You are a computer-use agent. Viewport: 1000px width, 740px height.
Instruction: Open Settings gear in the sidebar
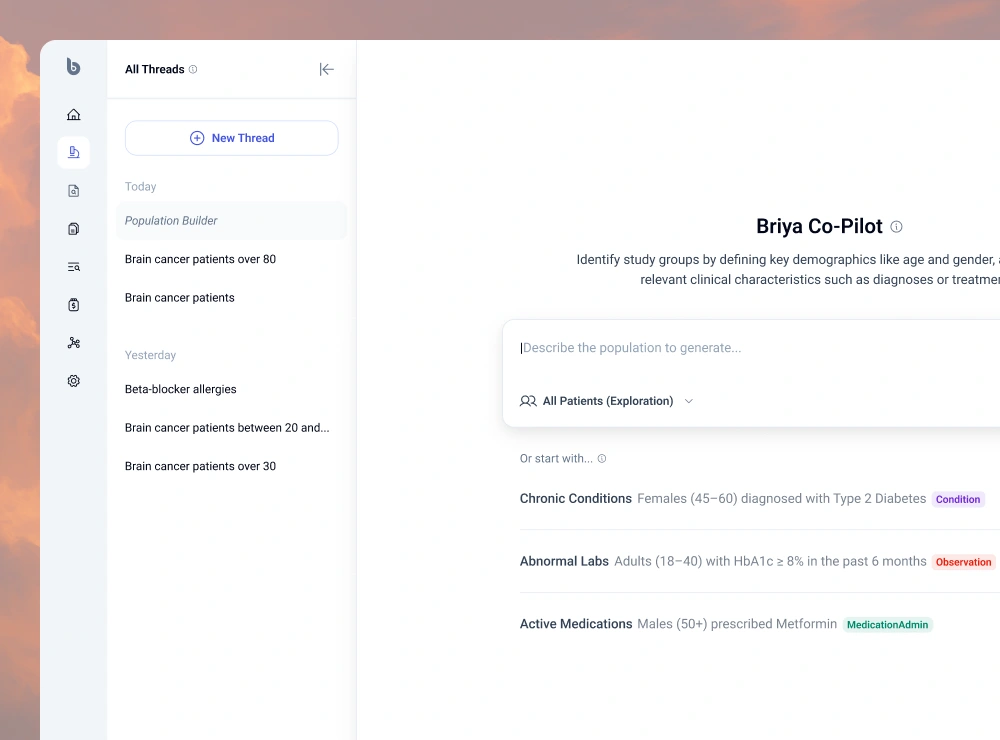click(73, 381)
